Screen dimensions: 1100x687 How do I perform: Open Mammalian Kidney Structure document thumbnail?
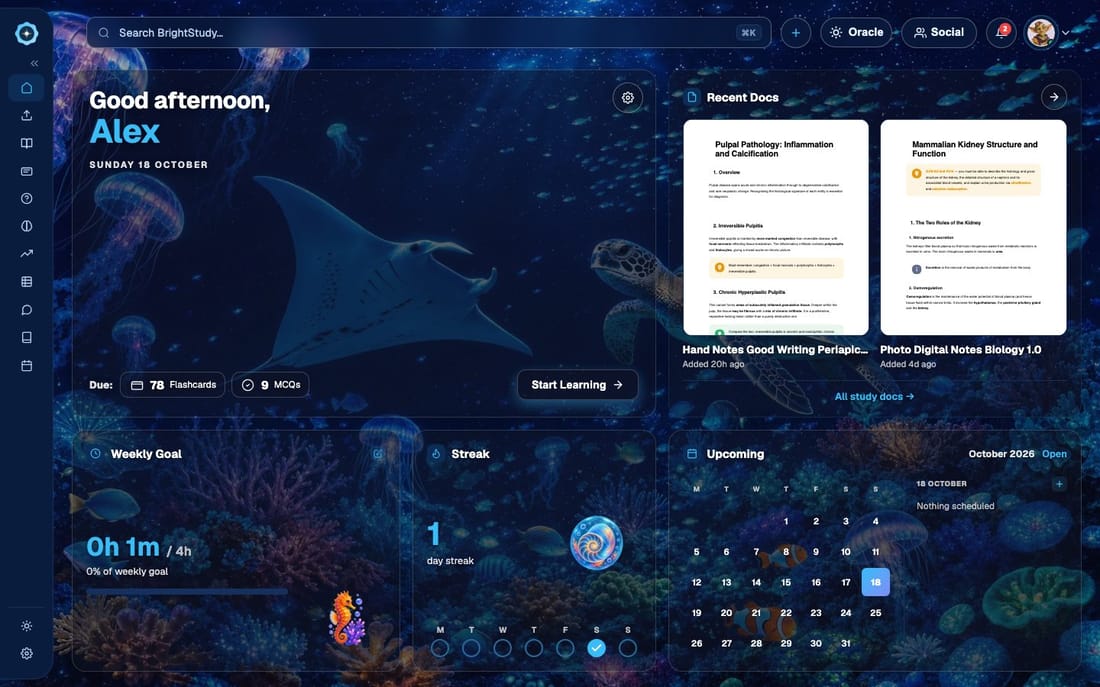click(x=973, y=227)
